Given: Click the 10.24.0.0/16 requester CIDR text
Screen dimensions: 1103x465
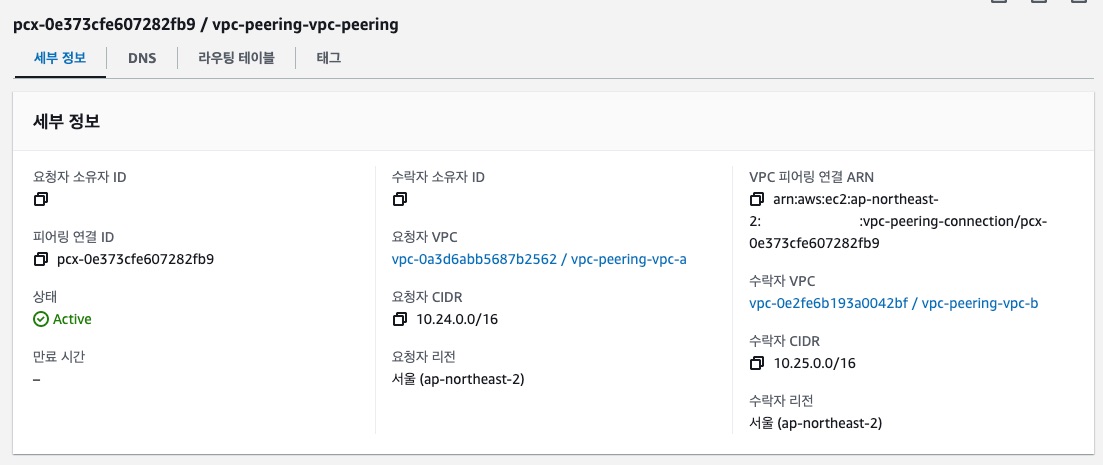Looking at the screenshot, I should coord(457,319).
